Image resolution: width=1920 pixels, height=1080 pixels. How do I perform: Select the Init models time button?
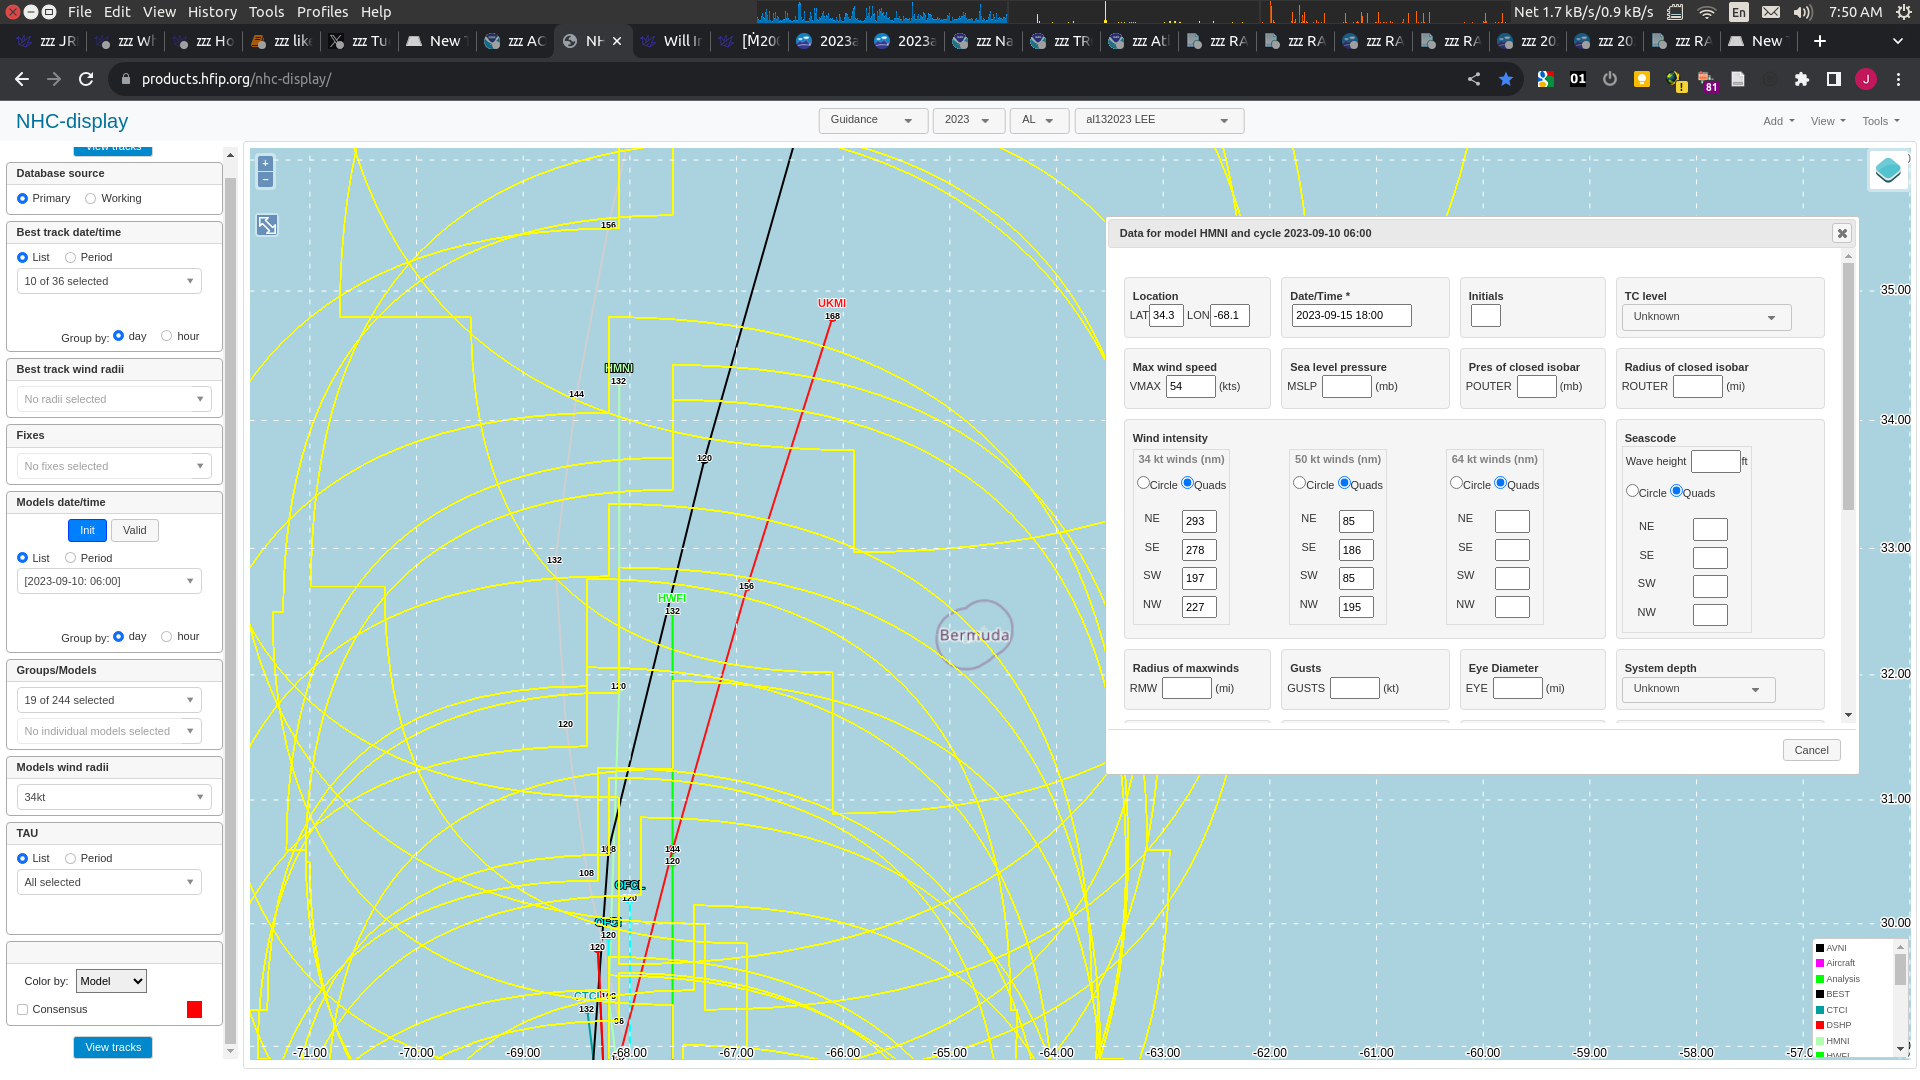87,530
